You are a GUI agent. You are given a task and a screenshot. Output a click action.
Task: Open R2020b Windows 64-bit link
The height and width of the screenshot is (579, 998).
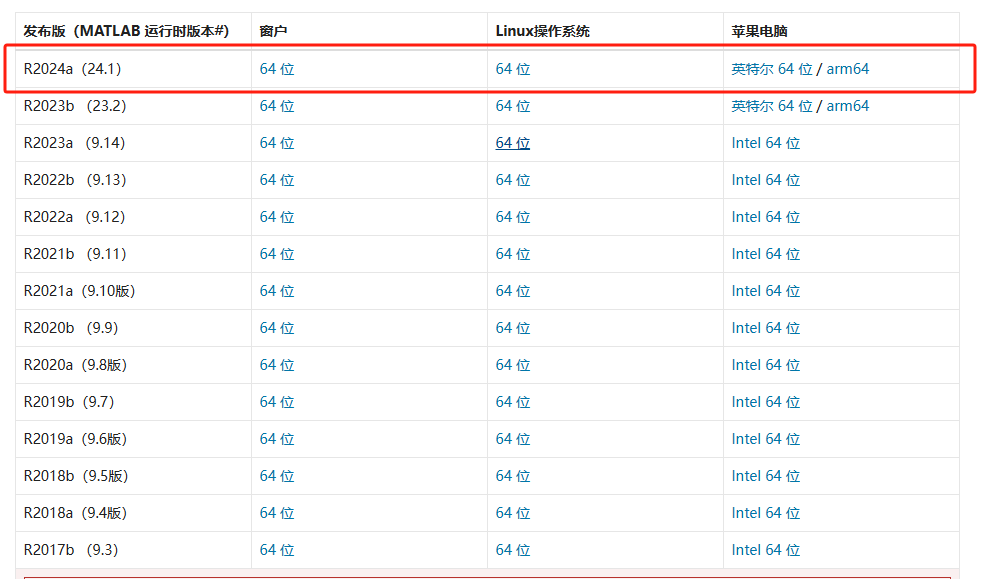pyautogui.click(x=277, y=327)
